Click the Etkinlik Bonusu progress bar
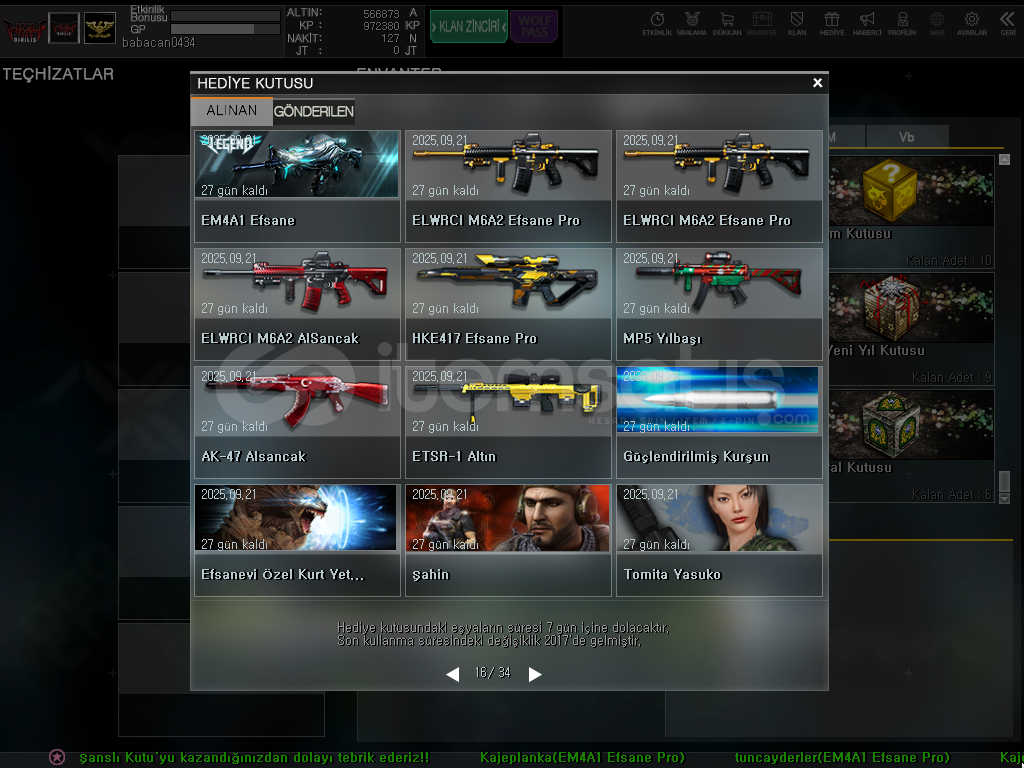Viewport: 1024px width, 768px height. pos(225,16)
